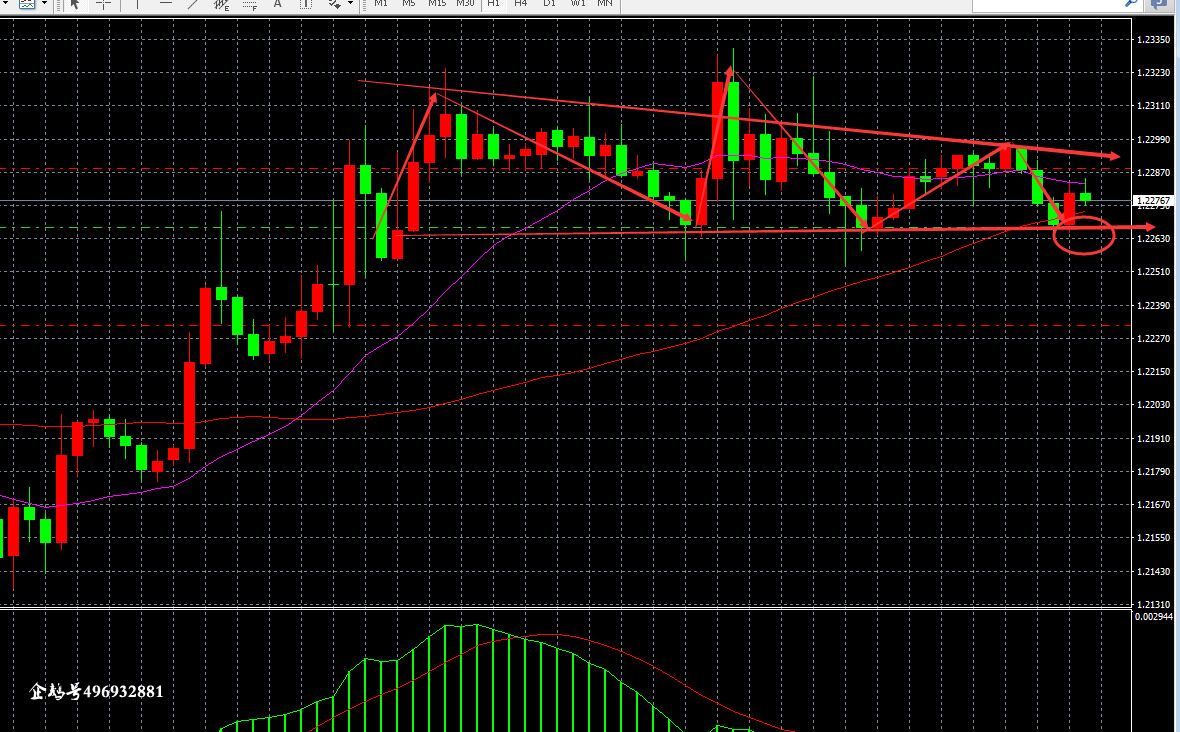Screen dimensions: 1180x732
Task: Click the 1.22150 price scale label
Action: pyautogui.click(x=1154, y=372)
